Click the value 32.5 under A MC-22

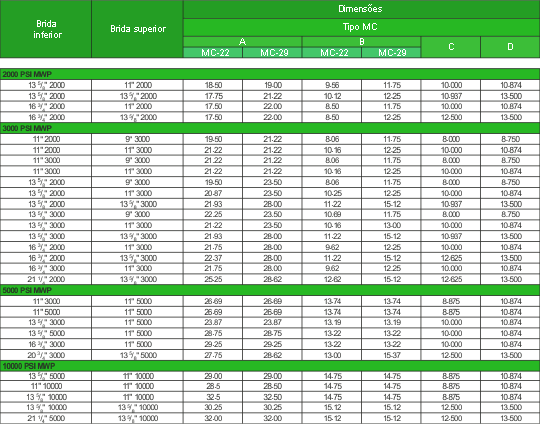click(213, 397)
